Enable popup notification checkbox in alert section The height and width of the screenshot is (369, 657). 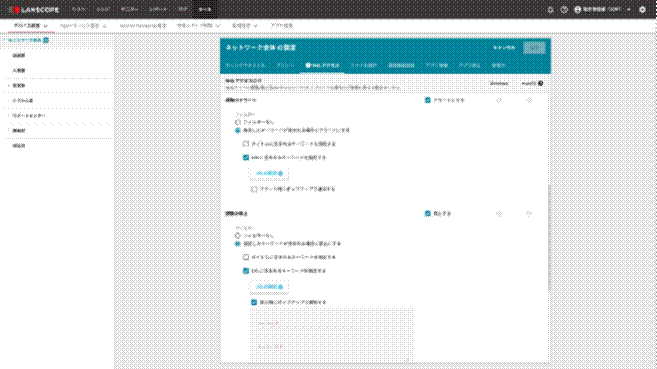254,189
